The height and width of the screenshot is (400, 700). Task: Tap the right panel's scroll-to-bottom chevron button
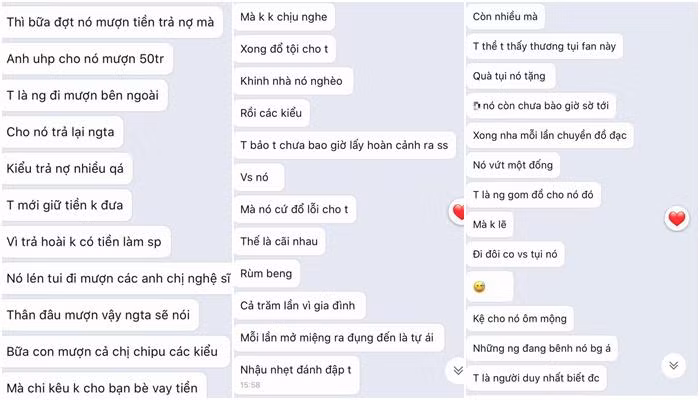(x=673, y=366)
